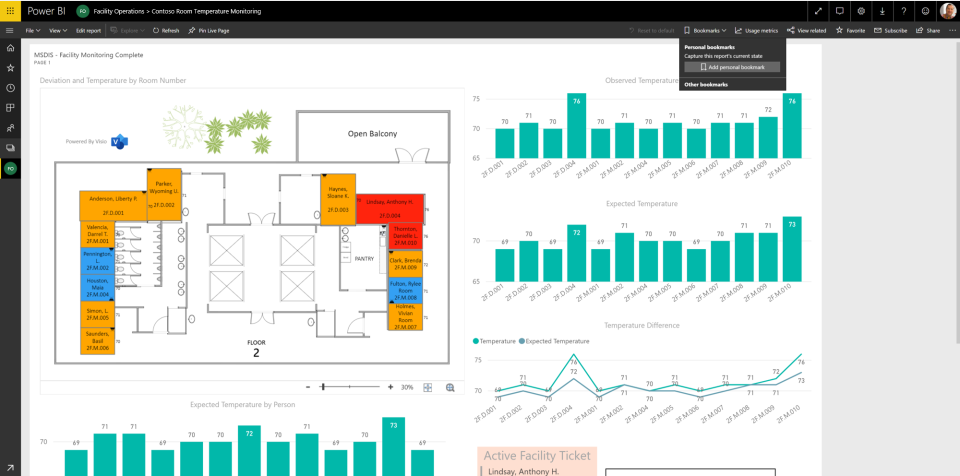
Task: Open Favorites star in left sidebar
Action: (10, 68)
